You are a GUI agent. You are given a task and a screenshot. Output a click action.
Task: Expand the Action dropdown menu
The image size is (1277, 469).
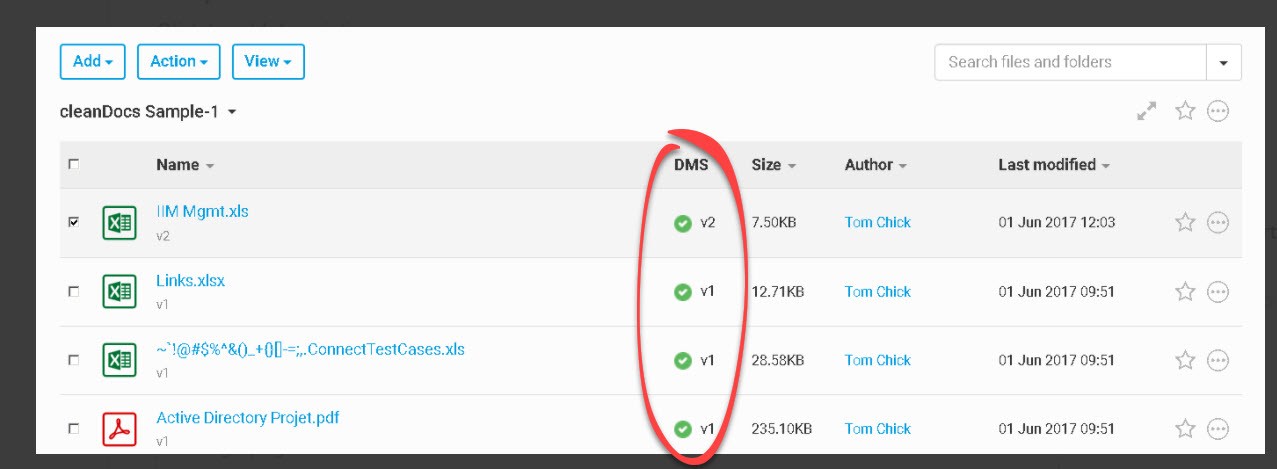click(x=178, y=61)
